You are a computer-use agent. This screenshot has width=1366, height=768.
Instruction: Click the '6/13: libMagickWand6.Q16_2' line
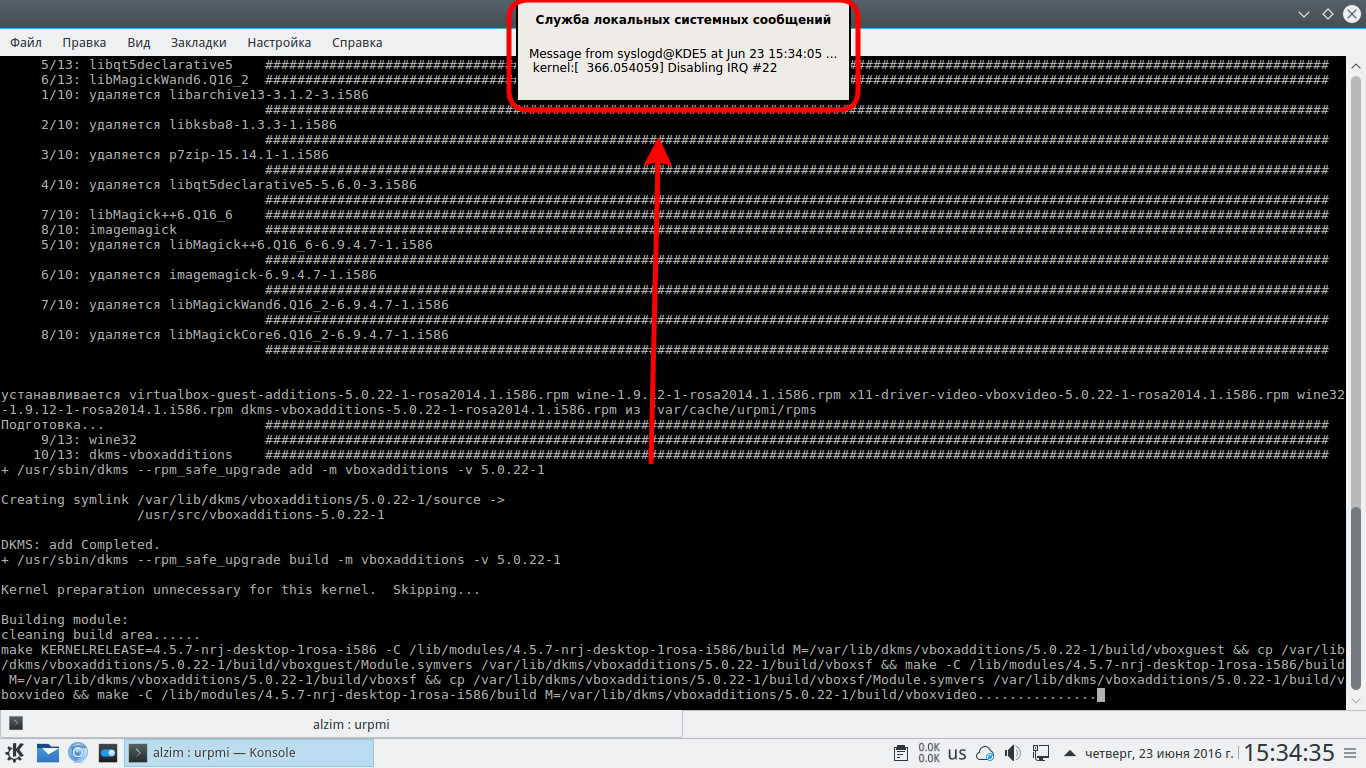pos(145,80)
